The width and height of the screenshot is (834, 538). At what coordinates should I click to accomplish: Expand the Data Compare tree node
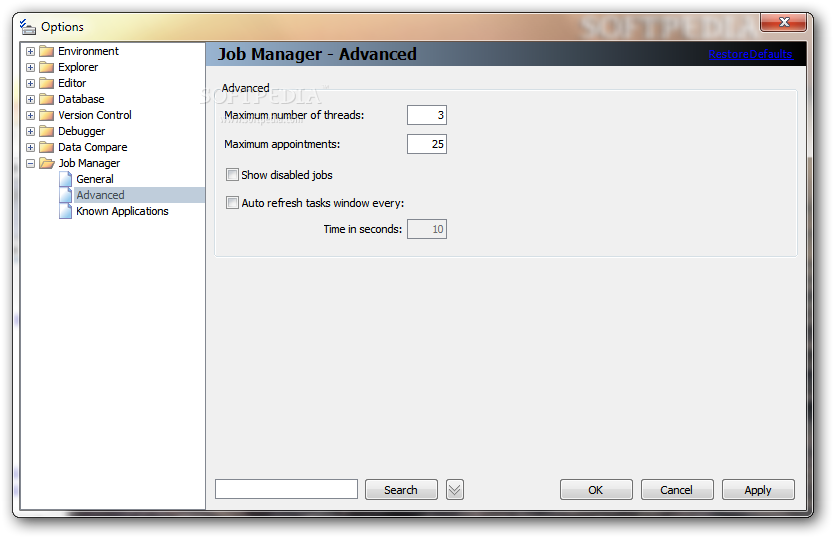pyautogui.click(x=30, y=147)
